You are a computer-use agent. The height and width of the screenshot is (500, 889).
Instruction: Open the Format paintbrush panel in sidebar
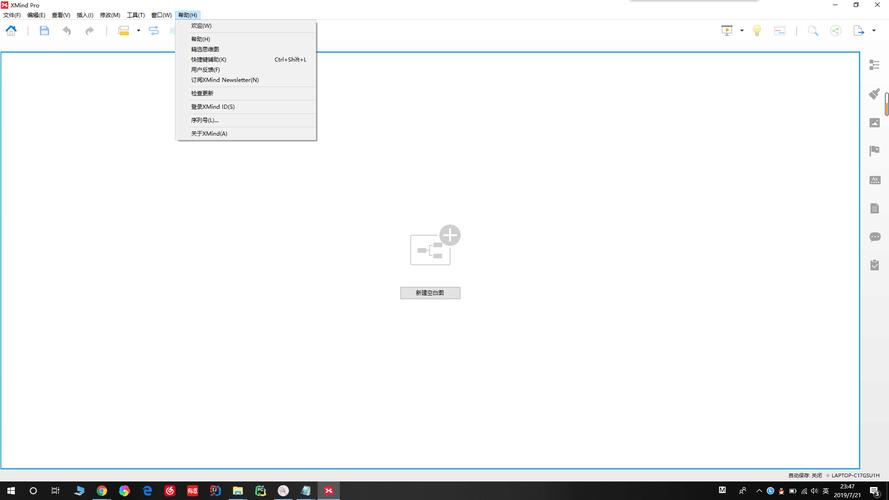[x=874, y=94]
